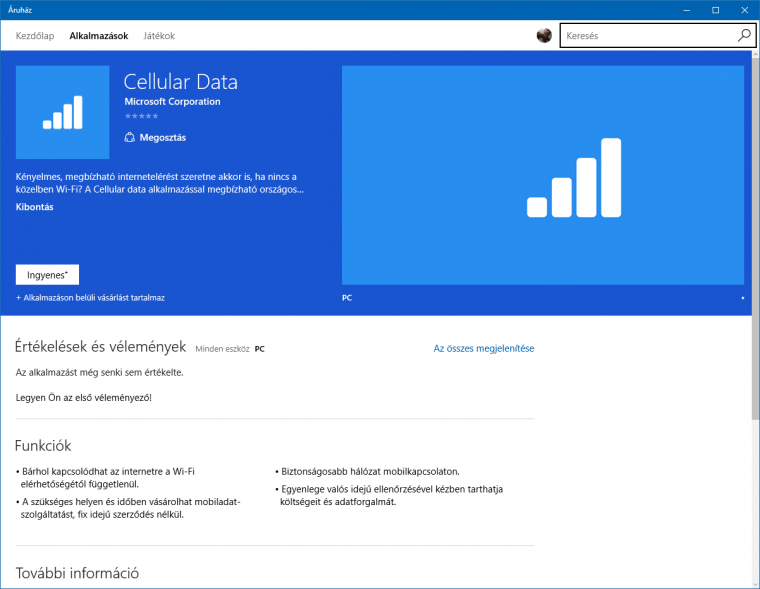Click the 'További információ' heading

(x=77, y=573)
